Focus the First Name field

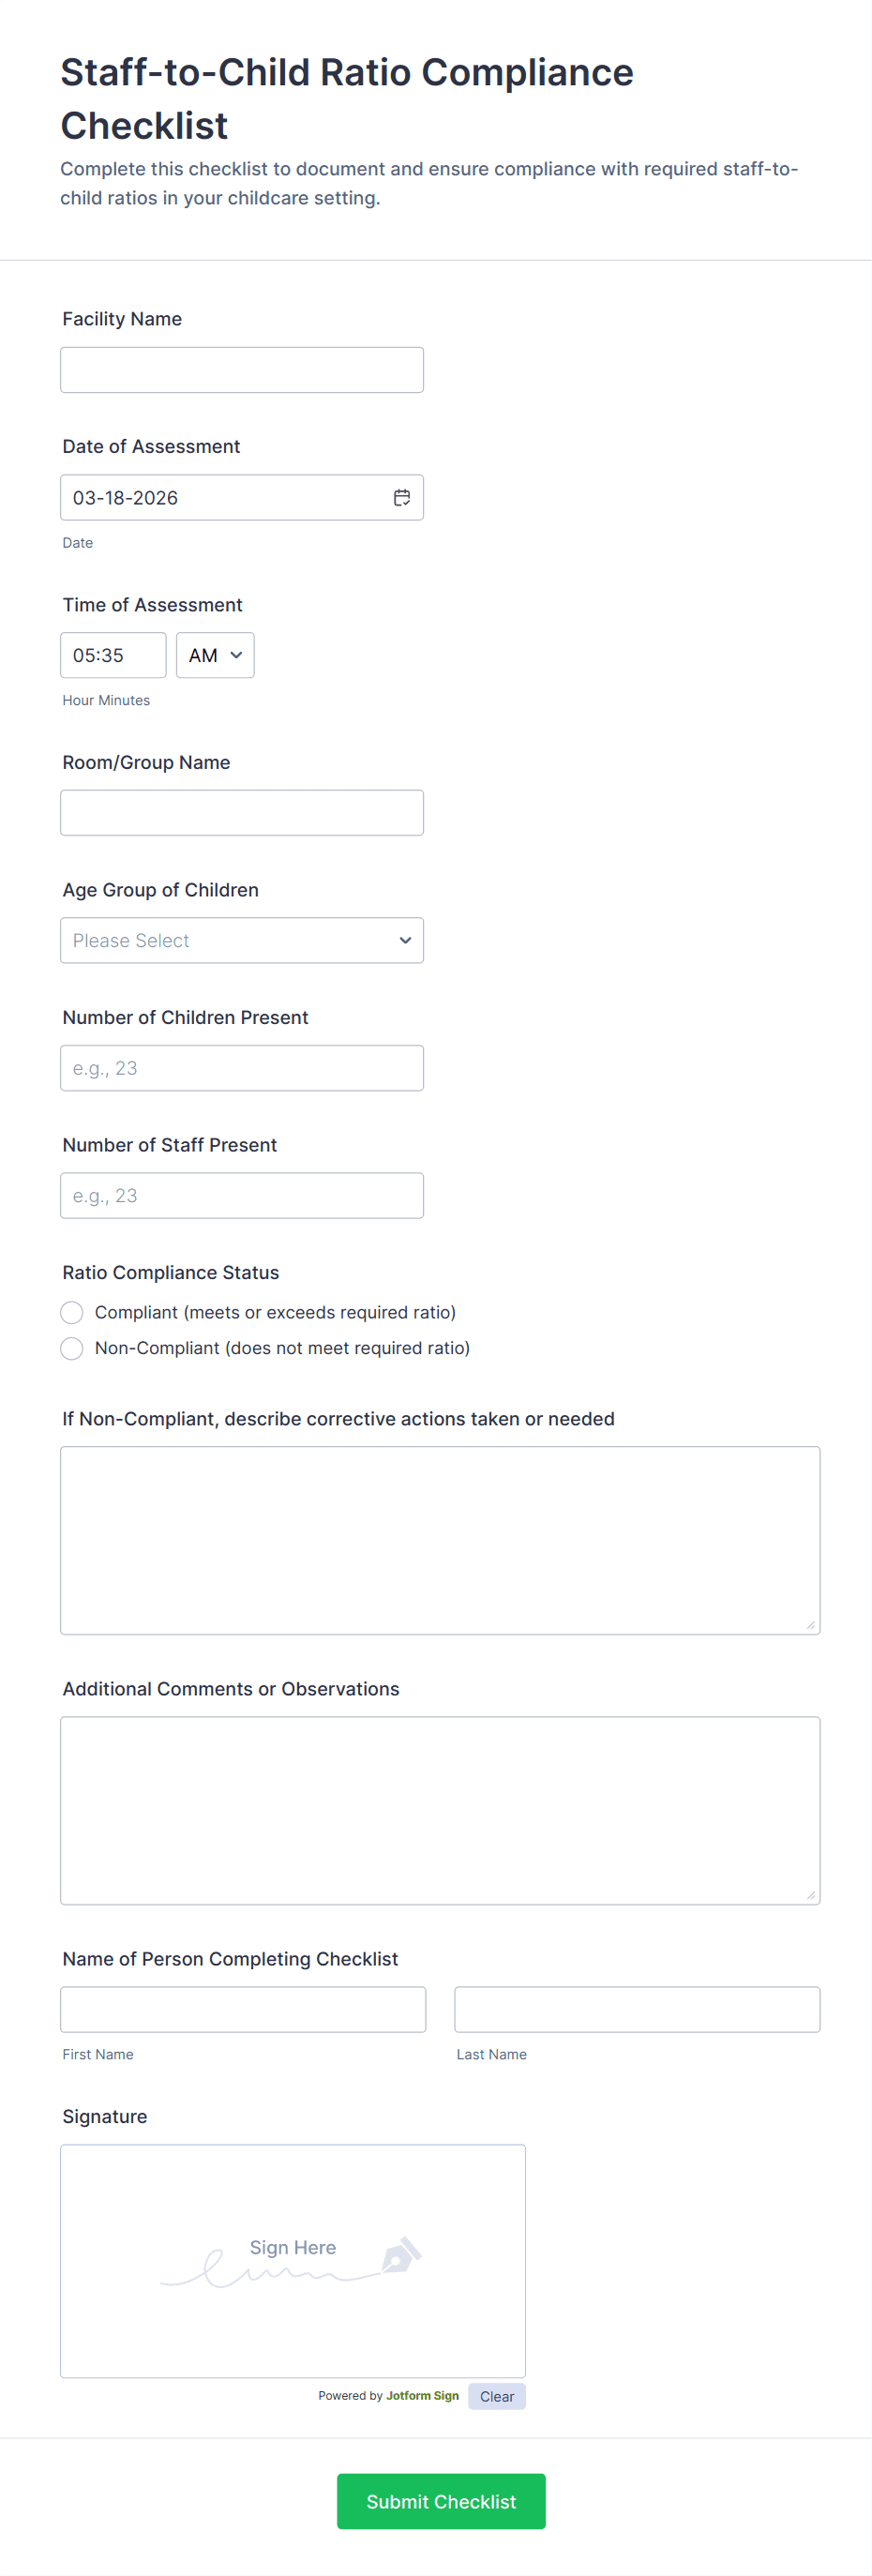click(243, 2009)
